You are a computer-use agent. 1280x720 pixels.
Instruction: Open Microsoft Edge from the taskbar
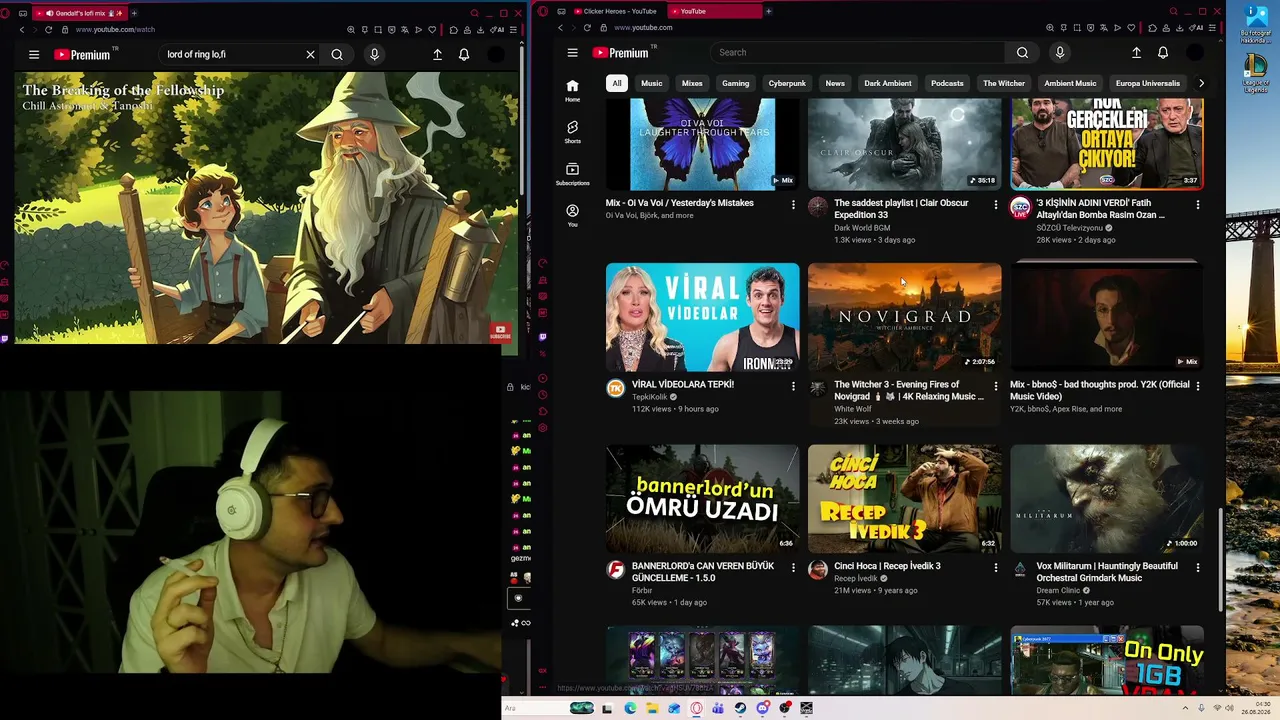click(630, 708)
